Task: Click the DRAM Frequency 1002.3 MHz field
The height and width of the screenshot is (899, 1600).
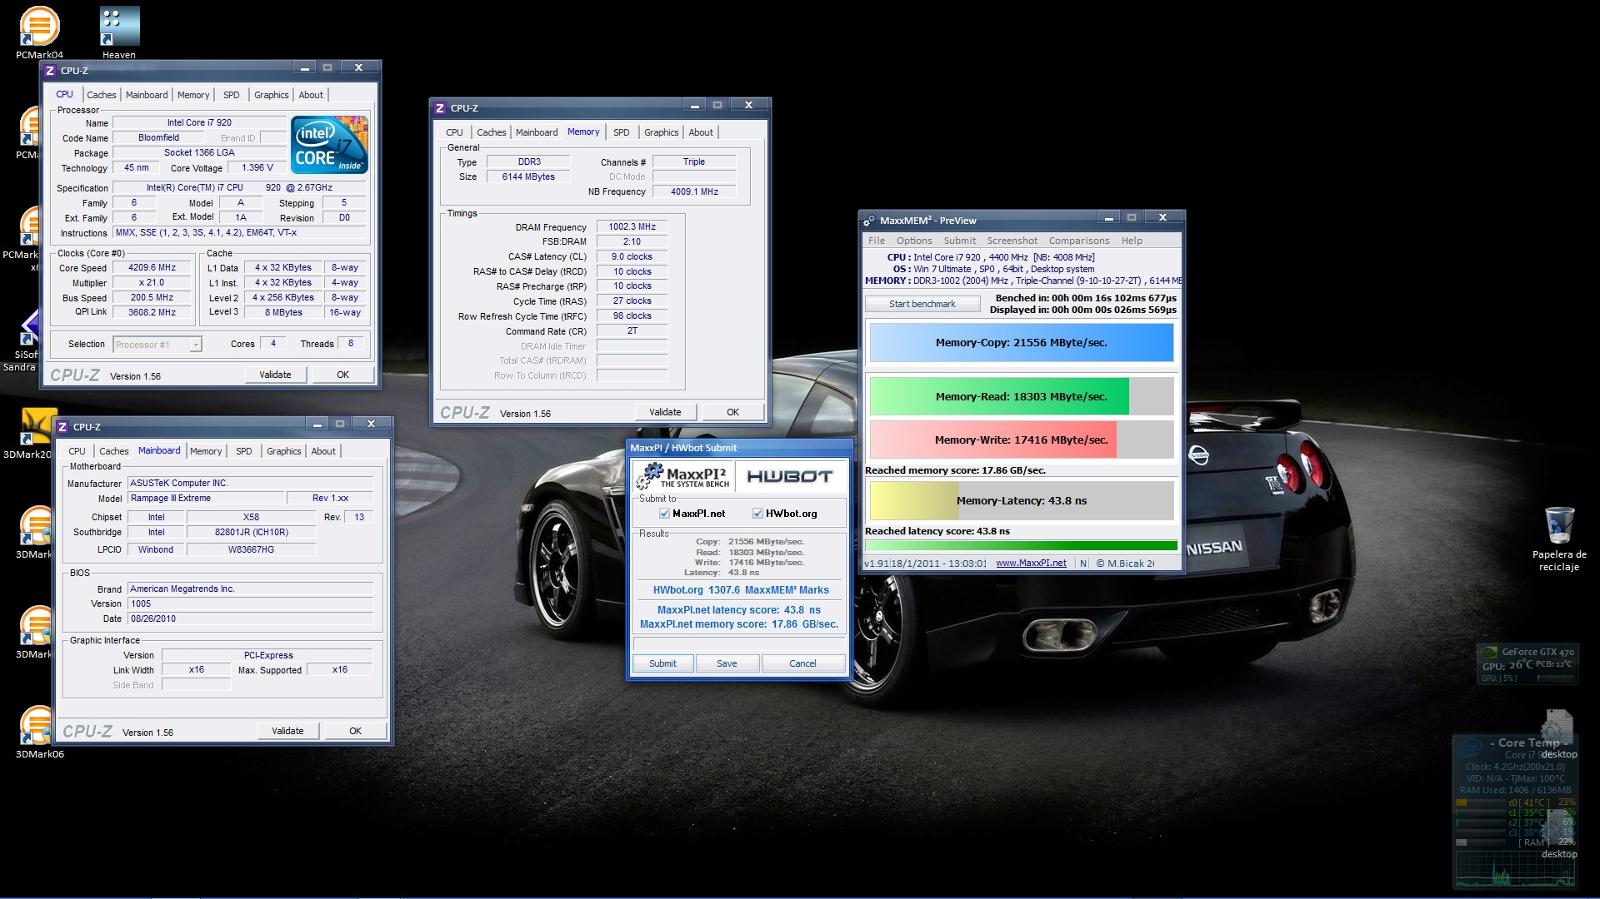Action: (632, 227)
